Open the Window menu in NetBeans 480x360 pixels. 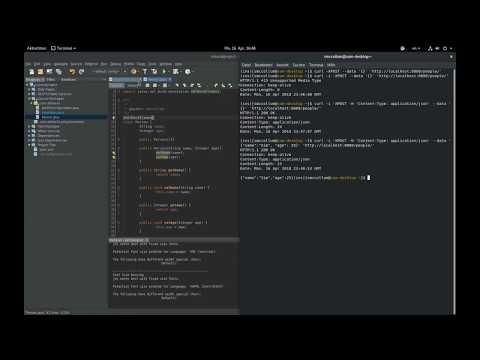coord(165,64)
